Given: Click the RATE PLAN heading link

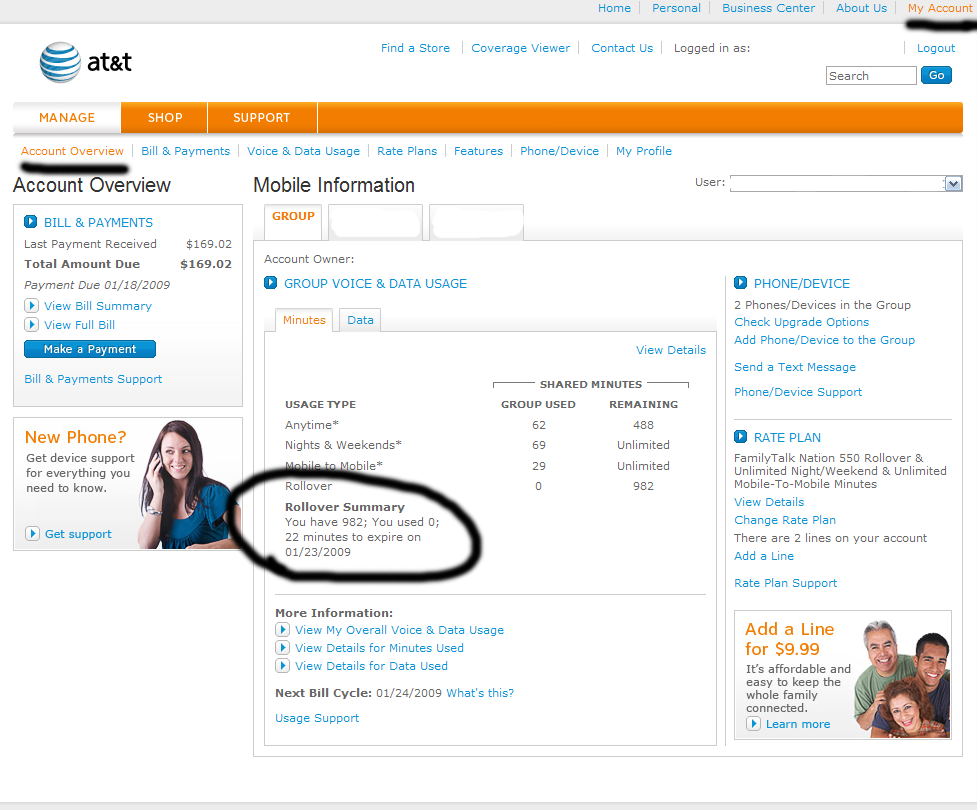Looking at the screenshot, I should click(x=787, y=437).
